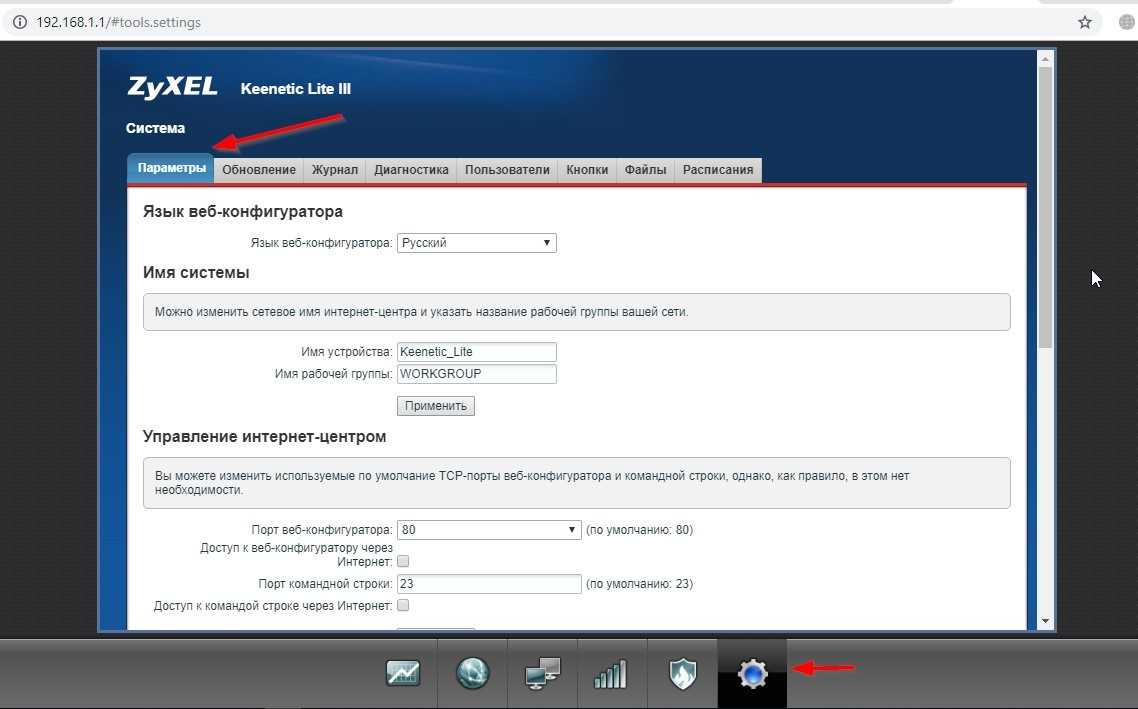This screenshot has width=1138, height=709.
Task: Expand the web configurator port dropdown
Action: (x=488, y=530)
